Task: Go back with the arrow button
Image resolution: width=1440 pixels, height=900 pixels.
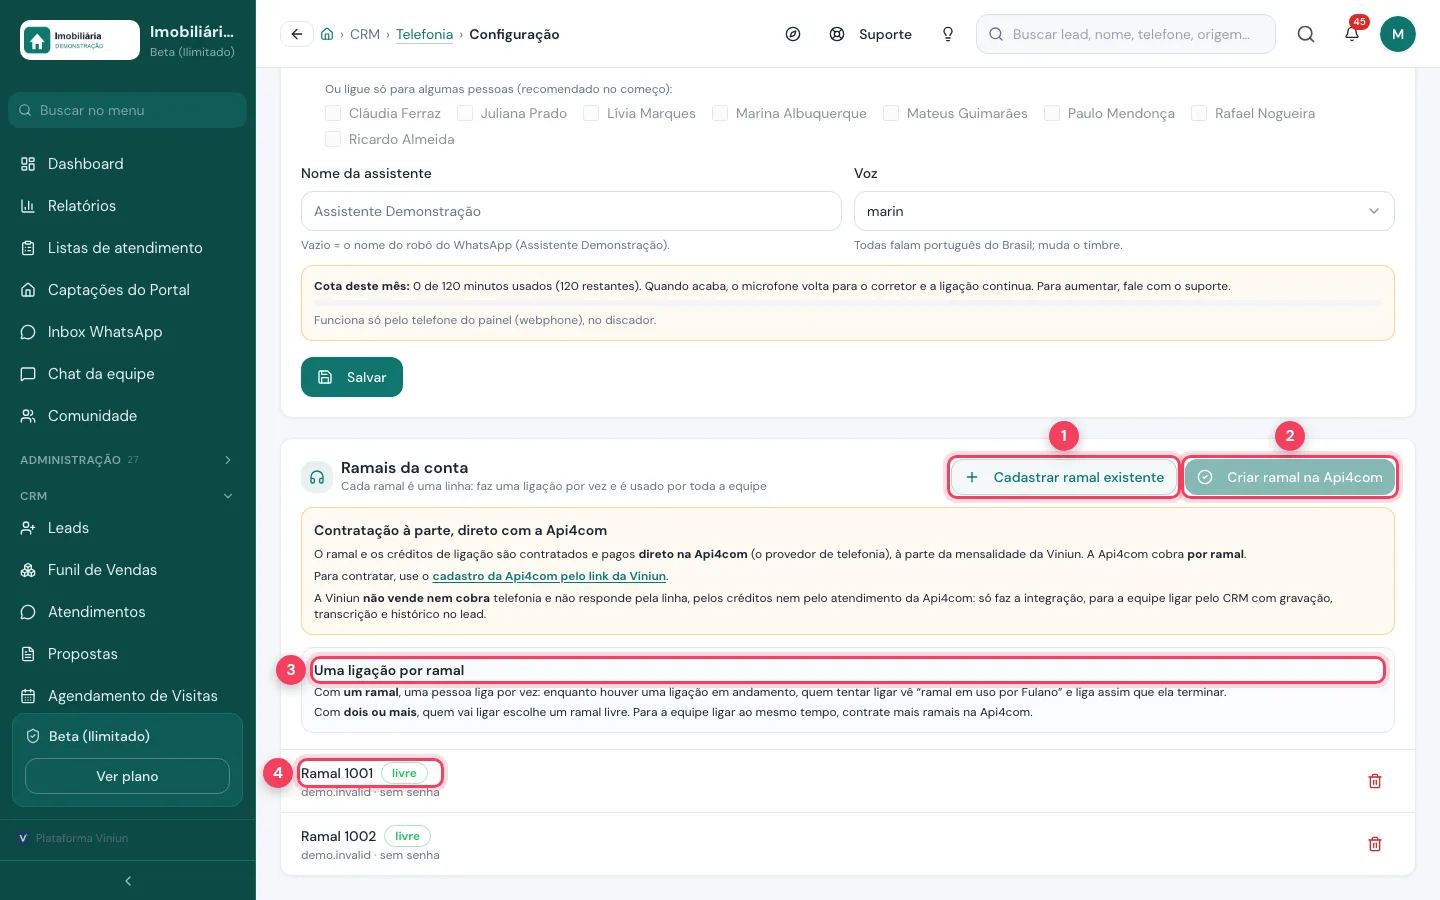Action: click(297, 34)
